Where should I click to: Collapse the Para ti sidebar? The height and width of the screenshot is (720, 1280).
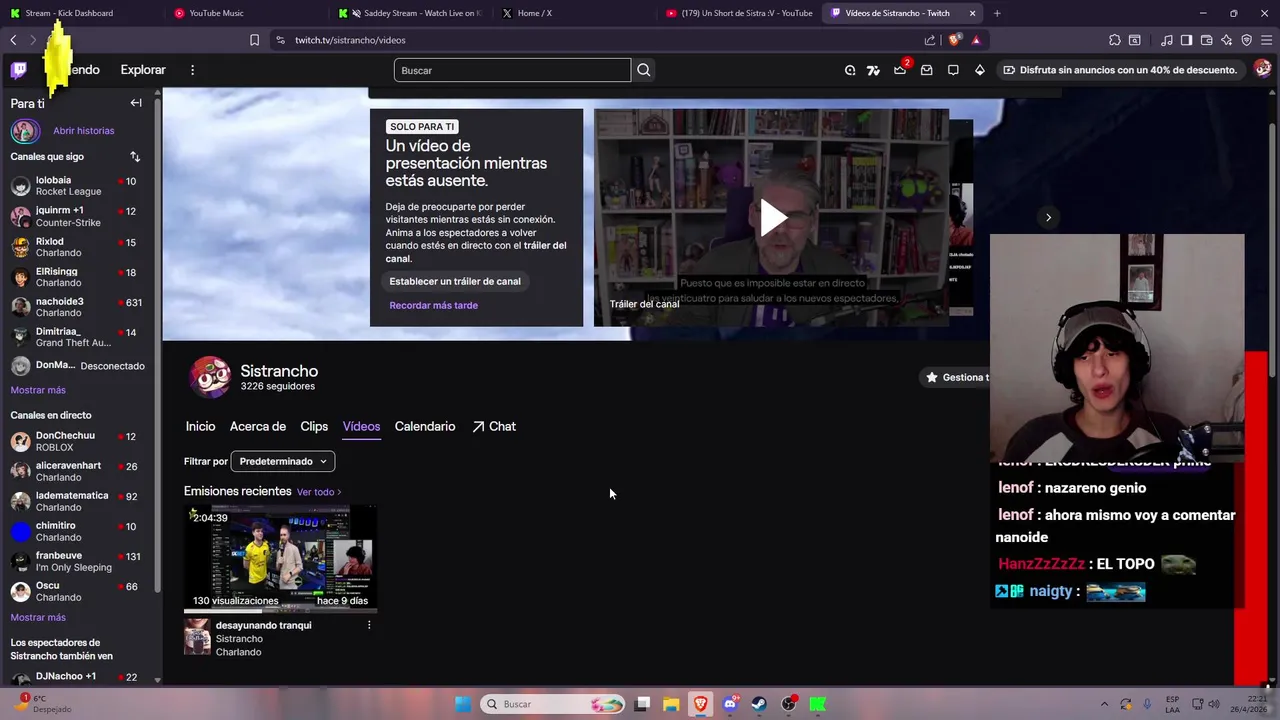point(136,103)
